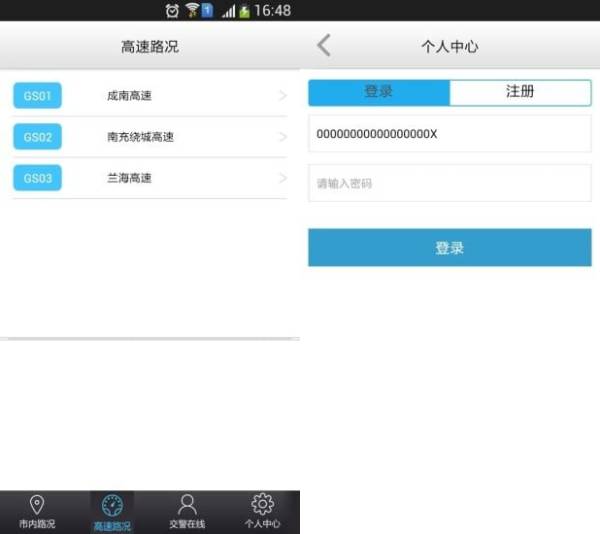Tap the signal strength bars icon
The image size is (600, 534).
pos(228,11)
